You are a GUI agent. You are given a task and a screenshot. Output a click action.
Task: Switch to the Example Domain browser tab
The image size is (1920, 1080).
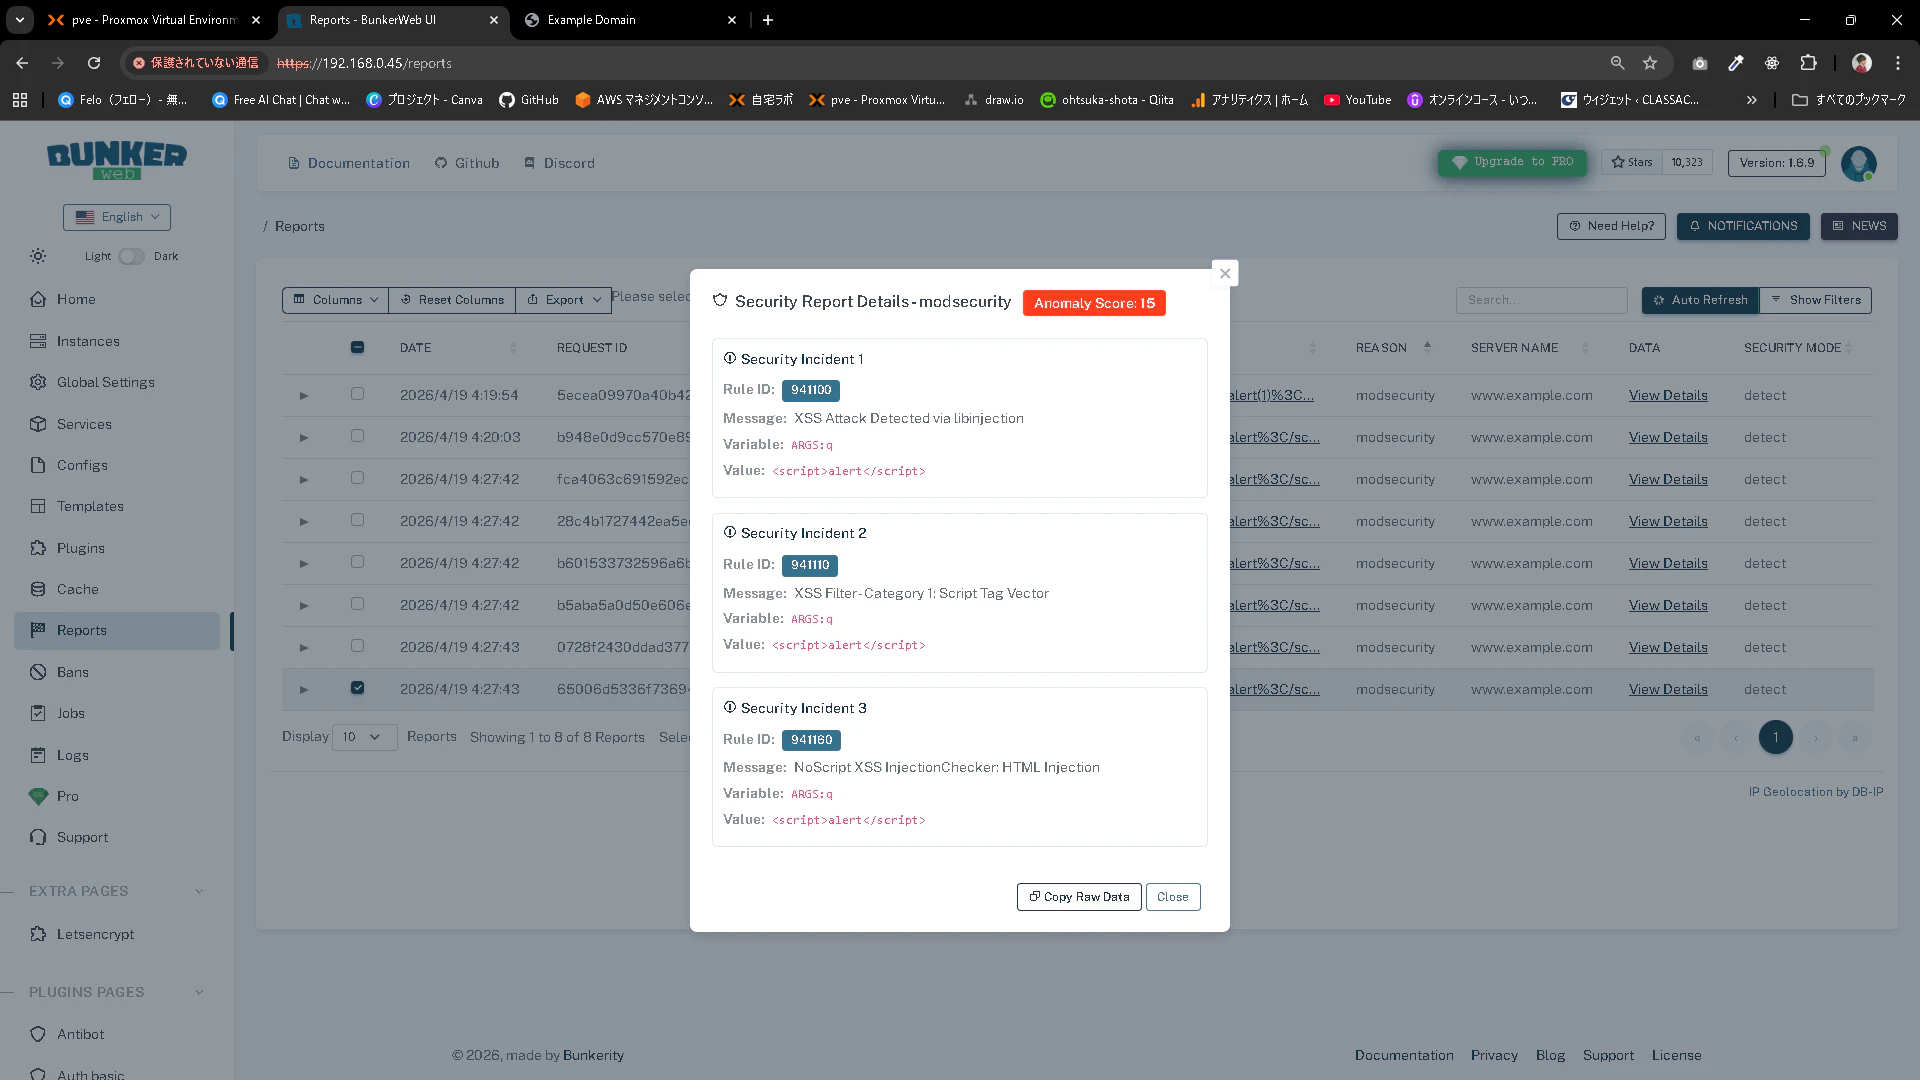tap(630, 20)
